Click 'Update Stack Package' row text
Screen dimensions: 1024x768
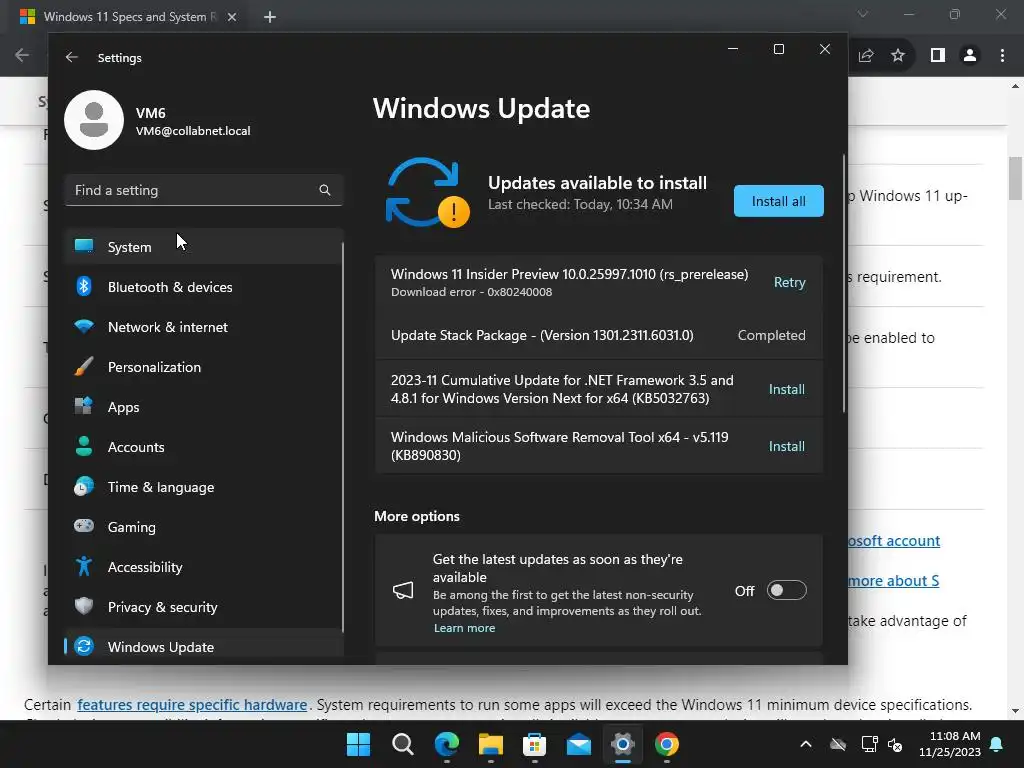[x=542, y=335]
